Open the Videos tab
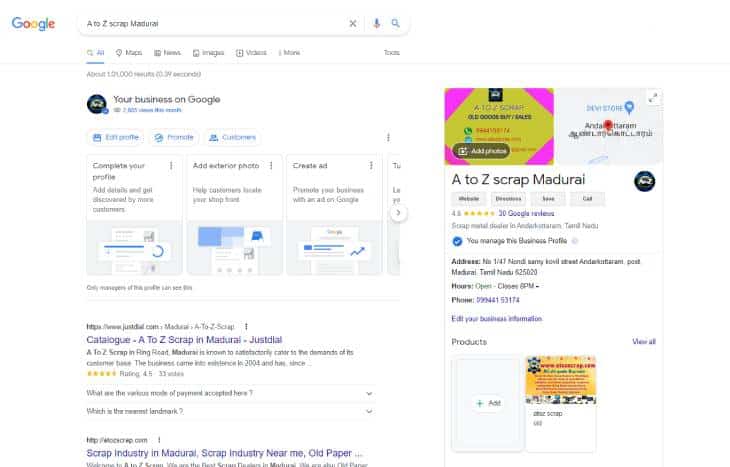730x467 pixels. point(251,53)
